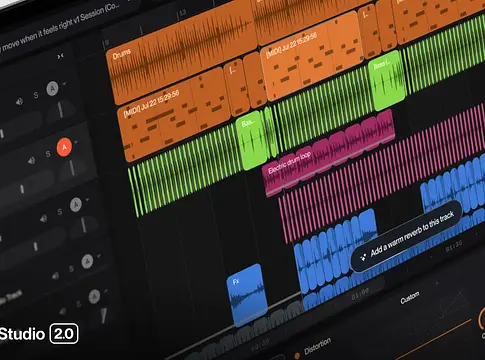Solo the highlighted track beside red A
The width and height of the screenshot is (485, 360).
click(x=48, y=154)
